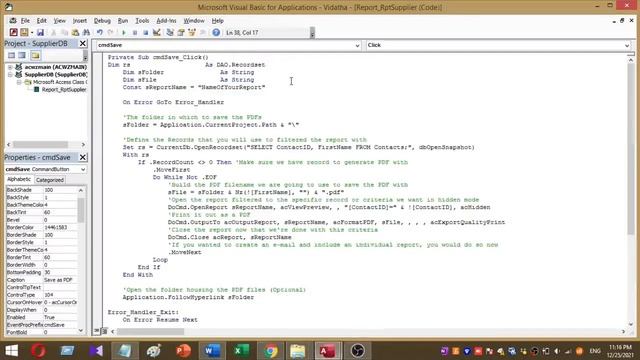Open the Add-Ins menu
The height and width of the screenshot is (360, 640).
(x=167, y=20)
